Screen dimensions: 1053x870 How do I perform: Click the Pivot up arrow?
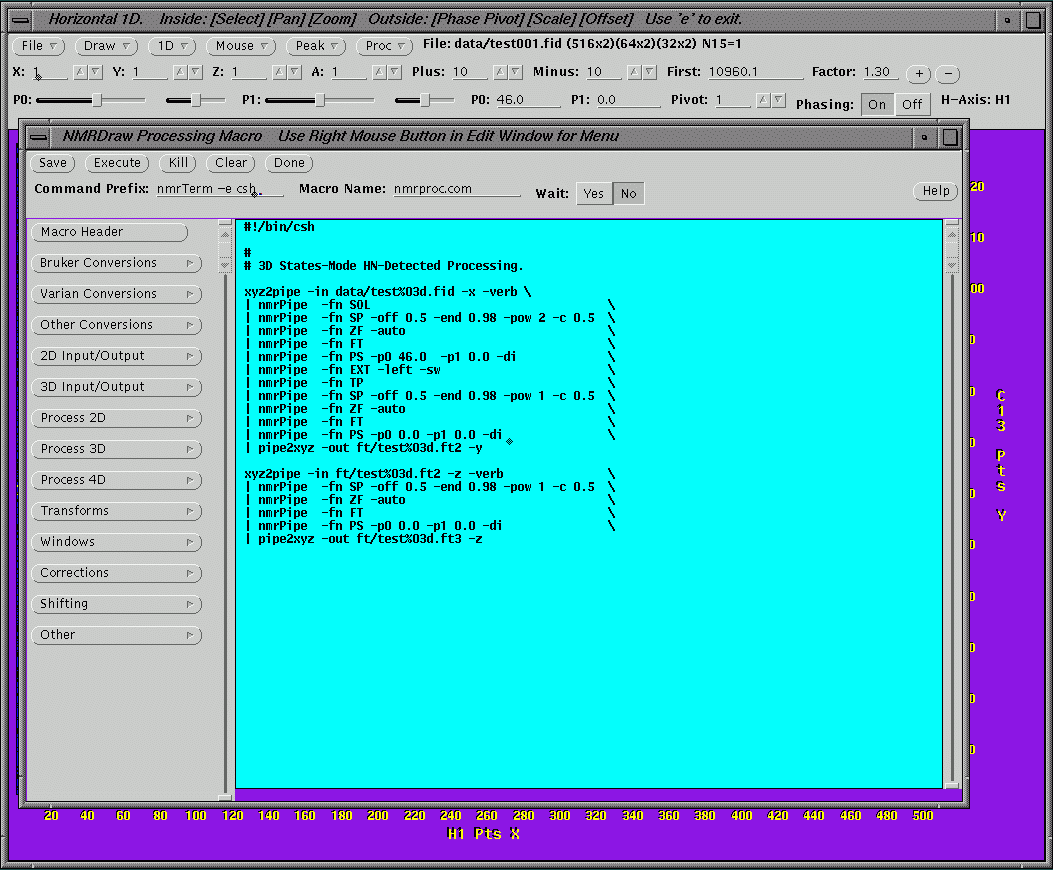764,99
